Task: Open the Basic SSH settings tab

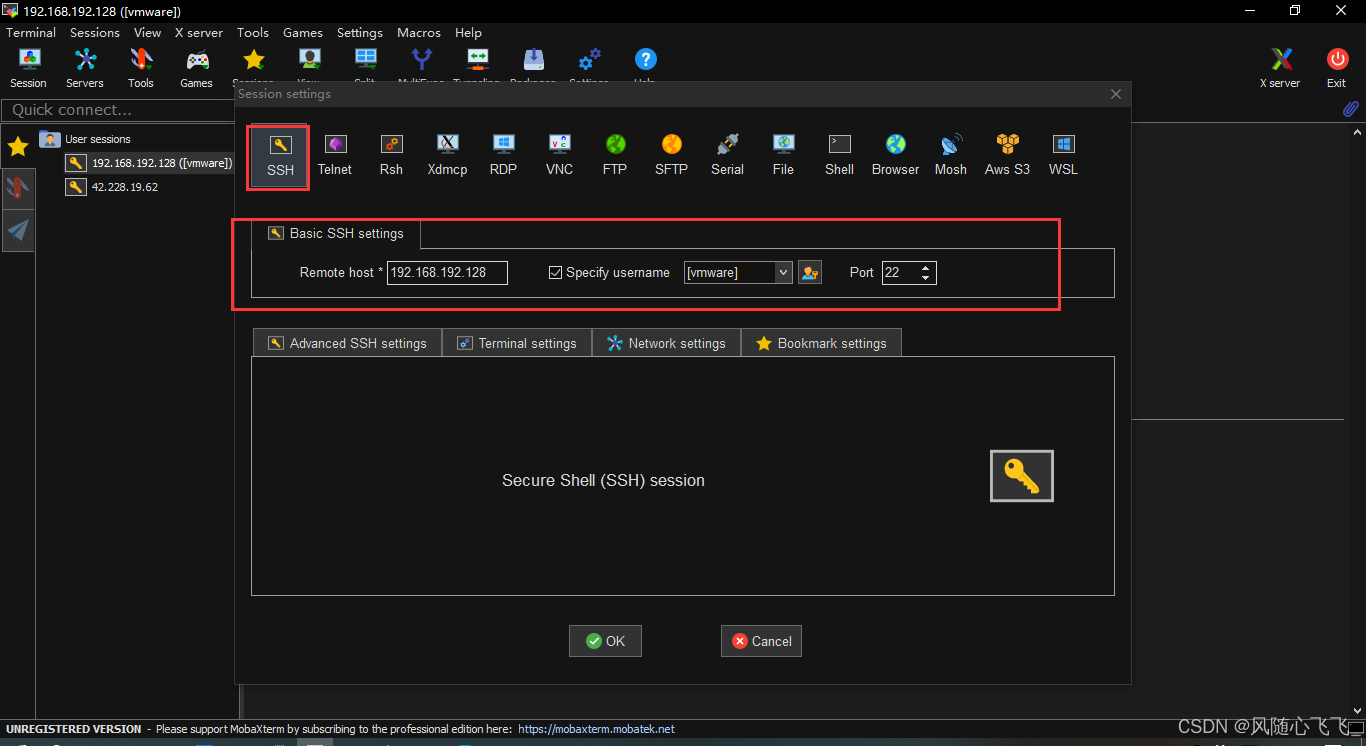Action: [x=336, y=233]
